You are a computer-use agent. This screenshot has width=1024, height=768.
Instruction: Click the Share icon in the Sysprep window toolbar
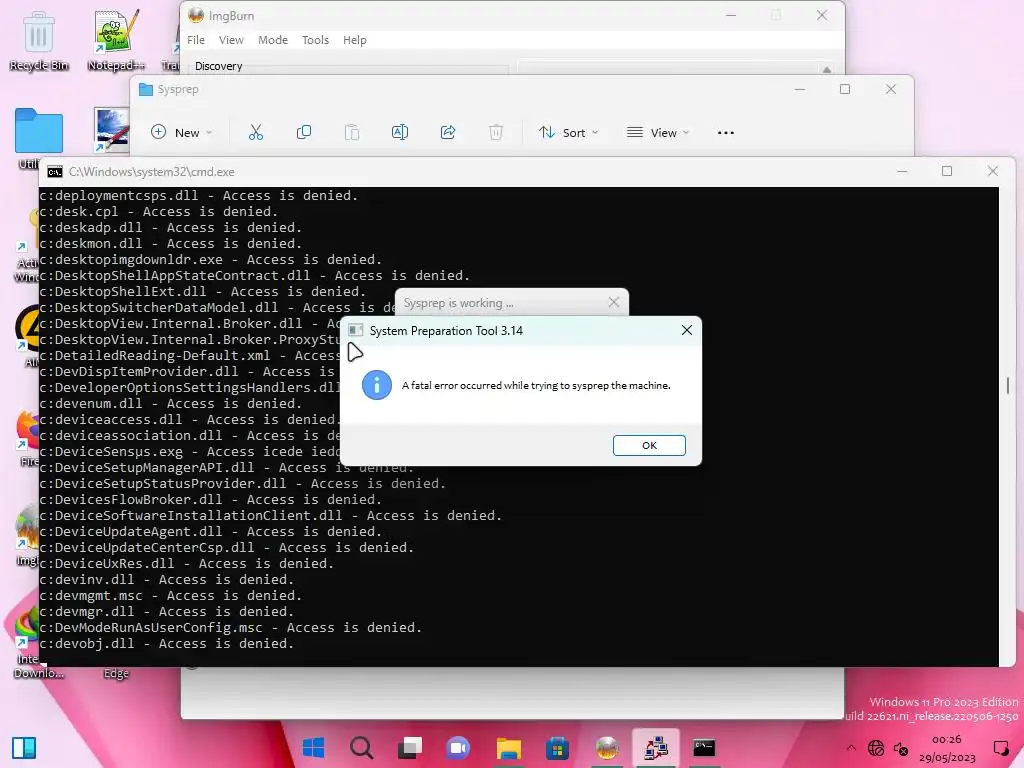click(x=448, y=133)
